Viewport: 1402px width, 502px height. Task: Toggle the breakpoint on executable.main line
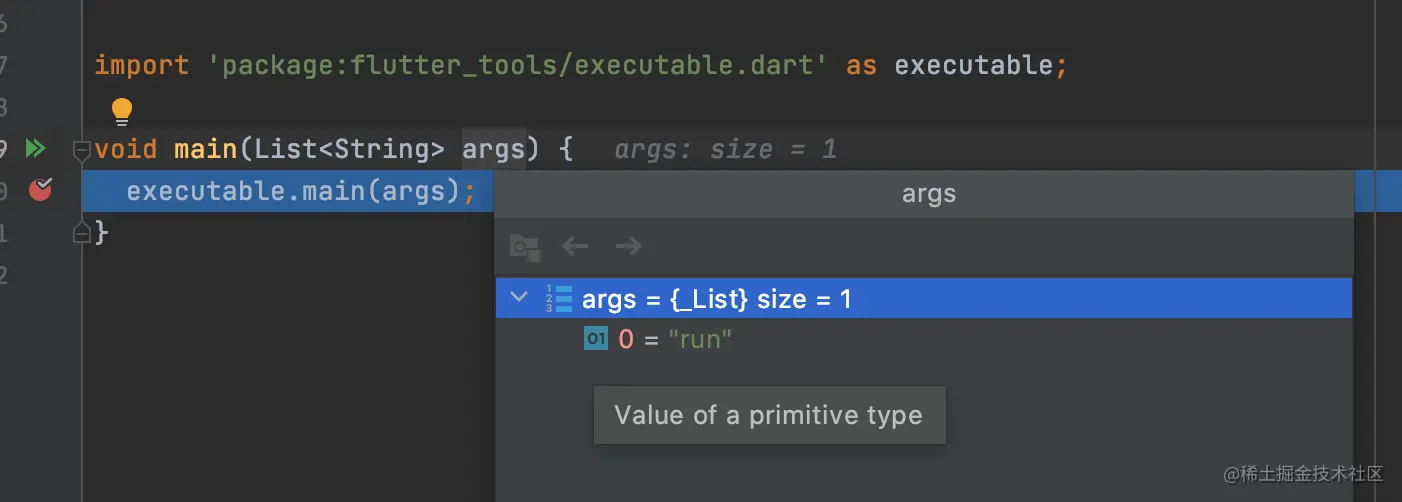40,189
